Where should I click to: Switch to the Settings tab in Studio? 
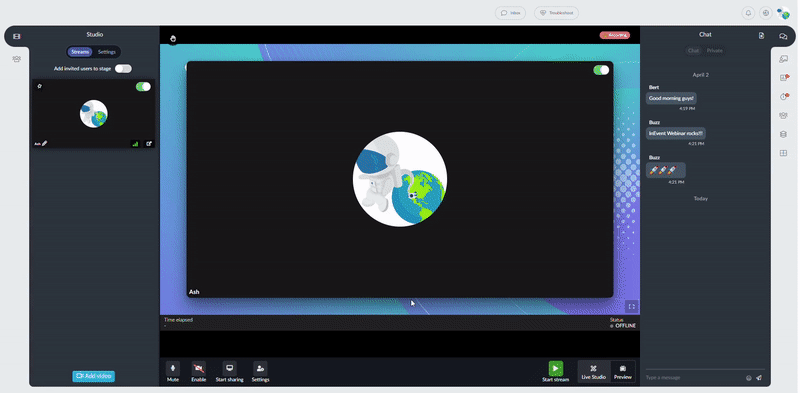[107, 52]
